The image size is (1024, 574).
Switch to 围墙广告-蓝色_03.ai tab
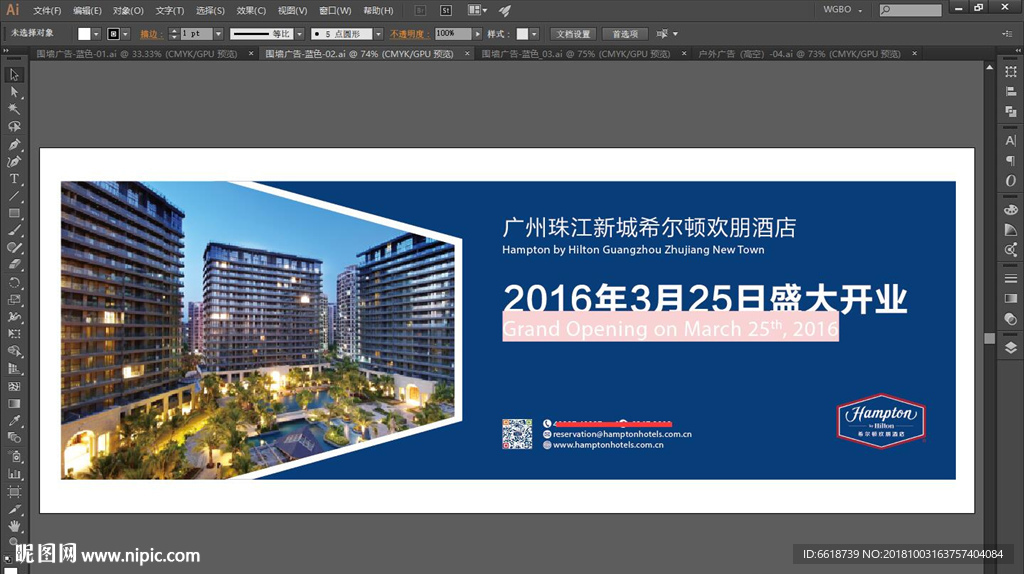click(575, 54)
